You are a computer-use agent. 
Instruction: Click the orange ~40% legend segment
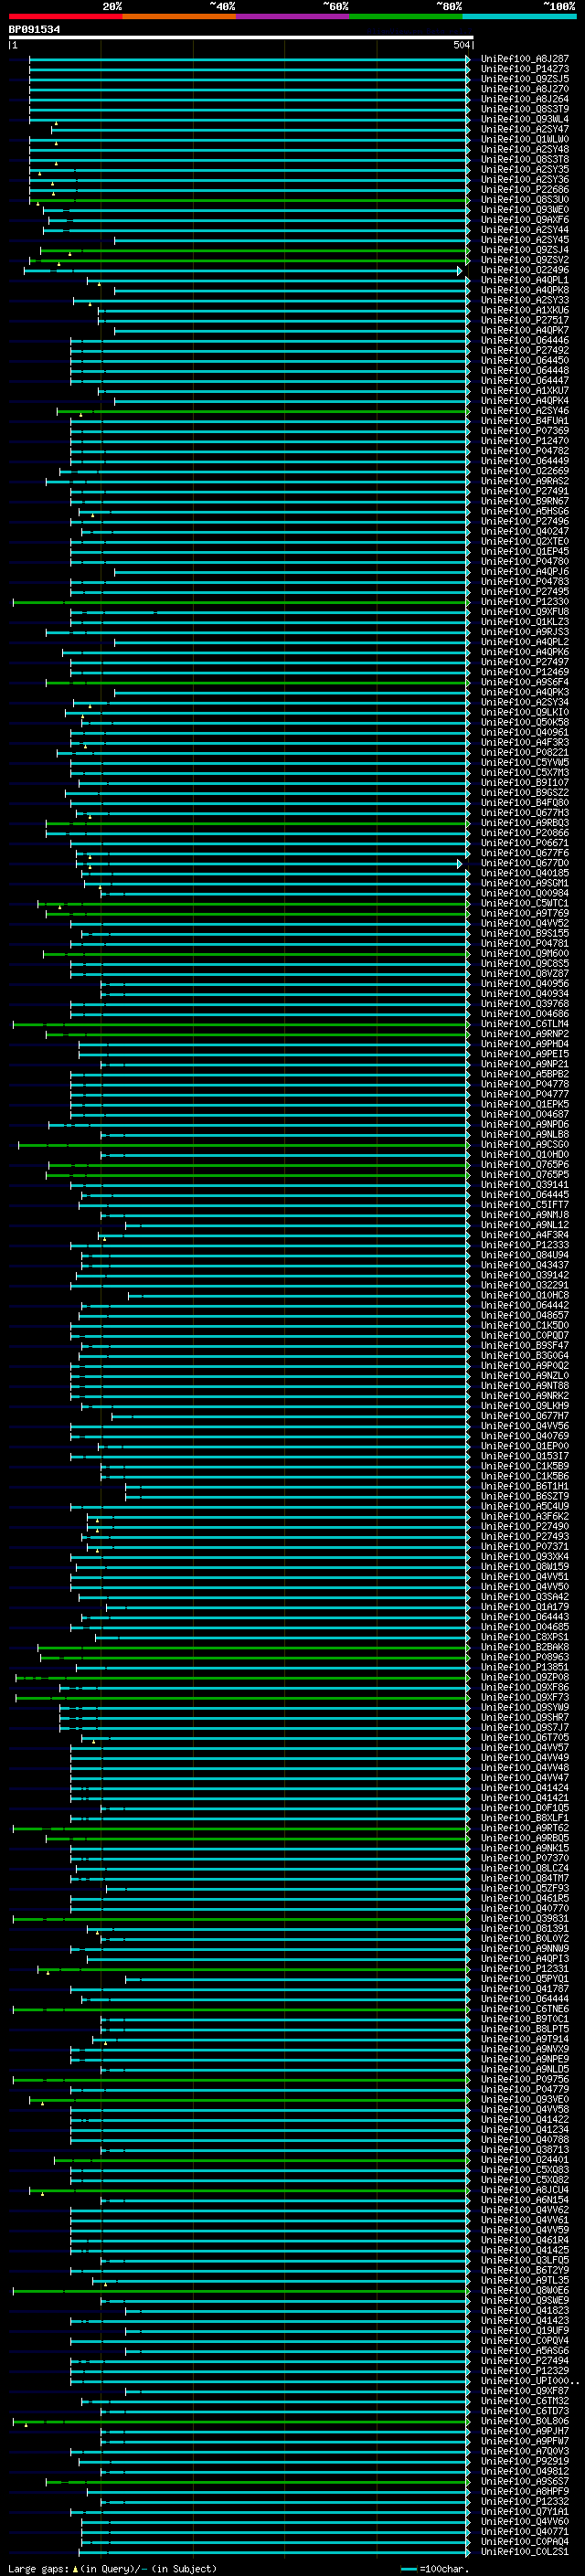point(179,16)
